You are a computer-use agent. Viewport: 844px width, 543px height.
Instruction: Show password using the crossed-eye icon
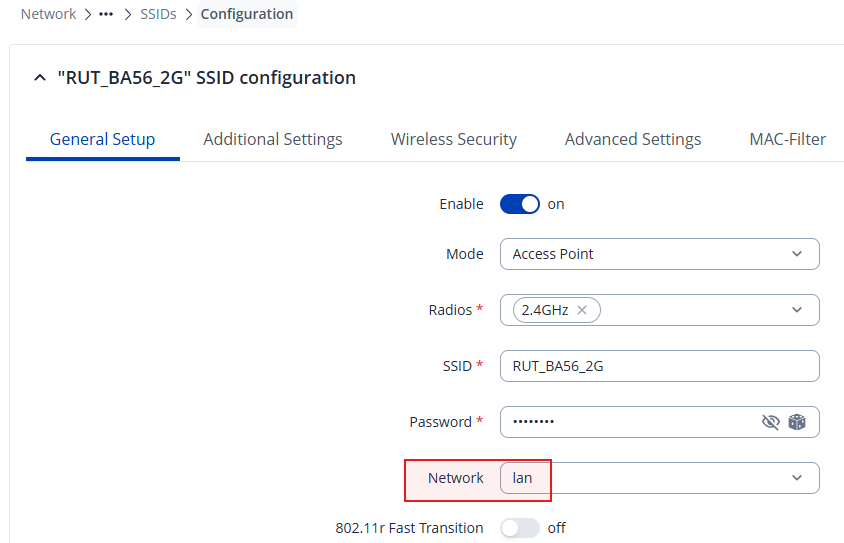pos(771,422)
